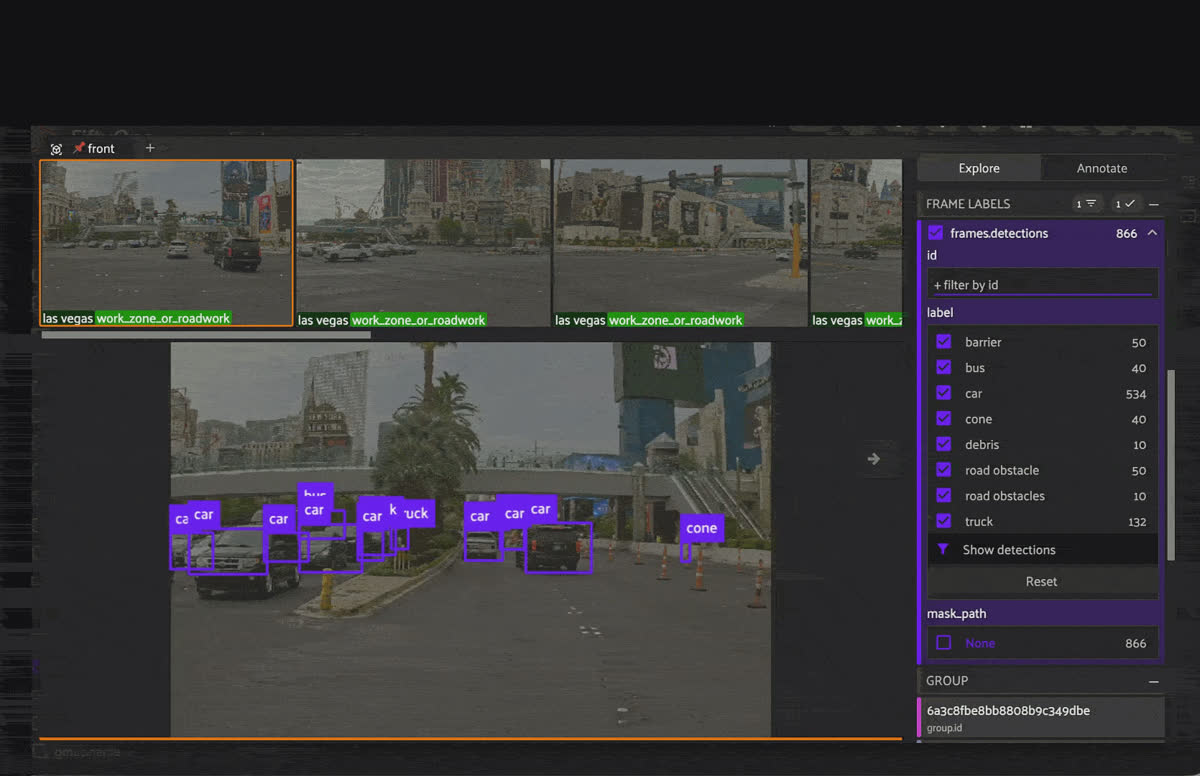Click the 534 car count
Image resolution: width=1200 pixels, height=776 pixels.
[x=1135, y=394]
